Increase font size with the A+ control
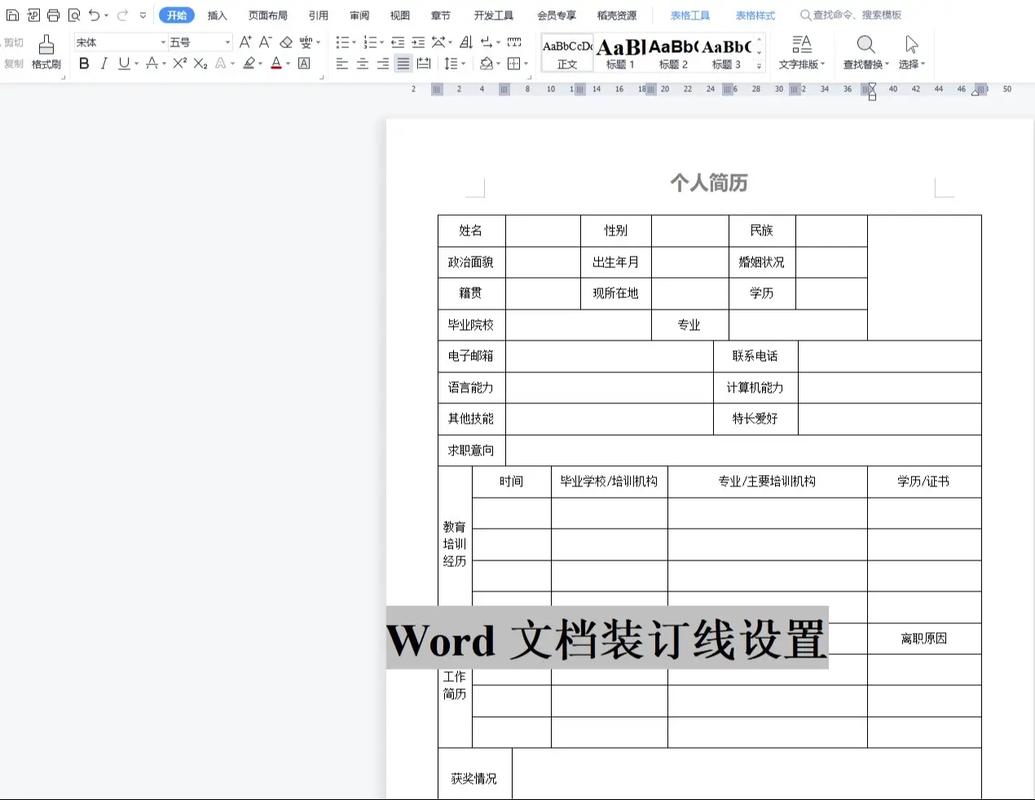The image size is (1035, 800). (245, 42)
